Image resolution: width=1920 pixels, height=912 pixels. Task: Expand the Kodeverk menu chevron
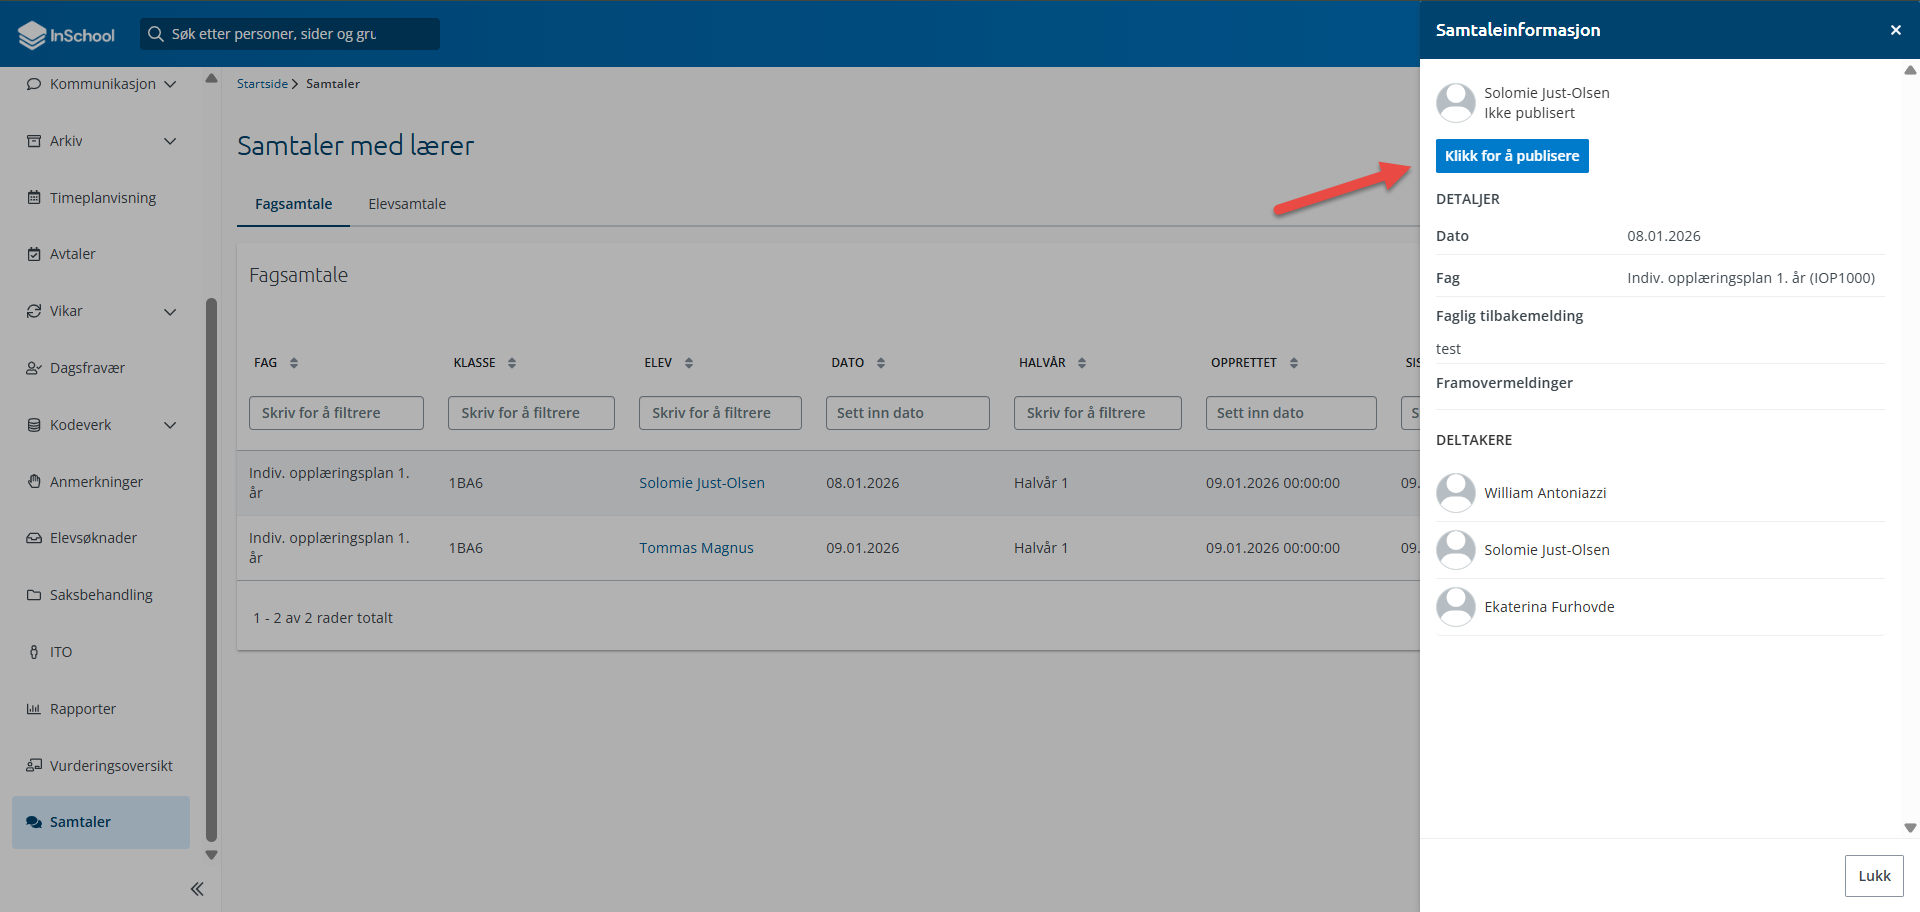click(170, 425)
